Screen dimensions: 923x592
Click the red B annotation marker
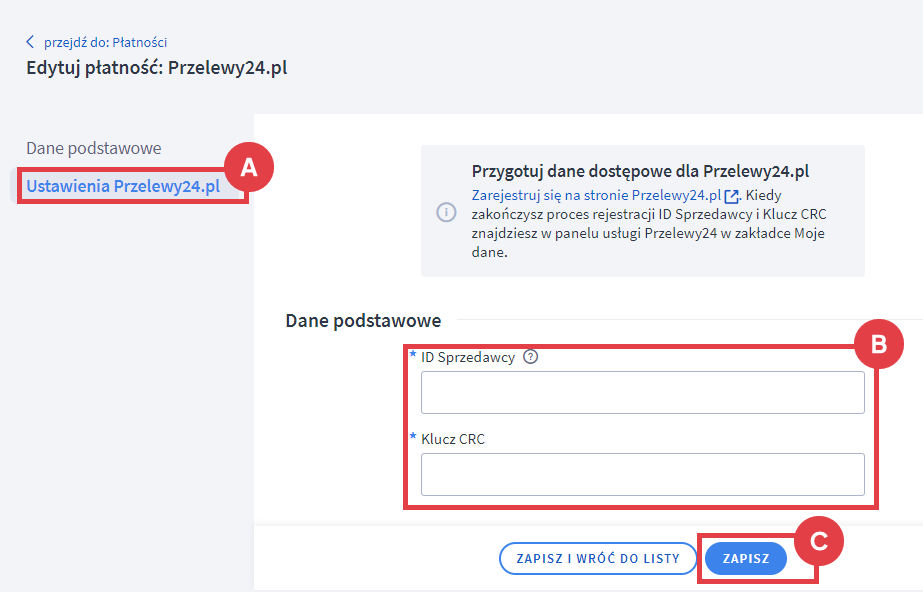coord(878,344)
